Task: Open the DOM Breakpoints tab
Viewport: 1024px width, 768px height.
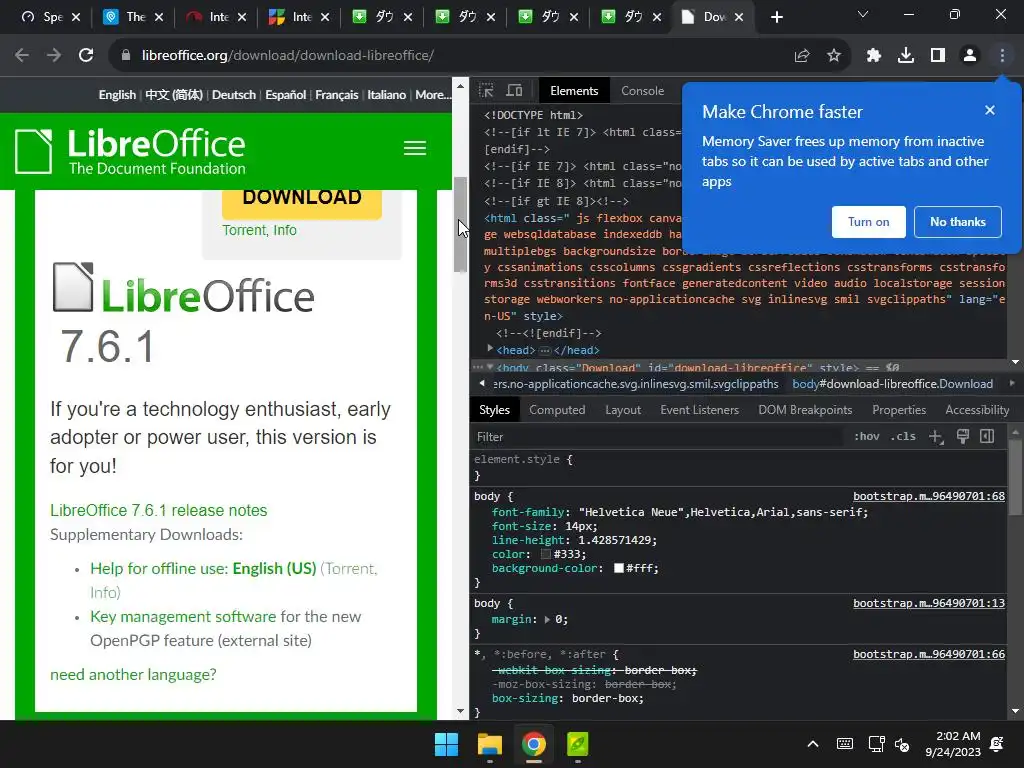Action: click(805, 410)
